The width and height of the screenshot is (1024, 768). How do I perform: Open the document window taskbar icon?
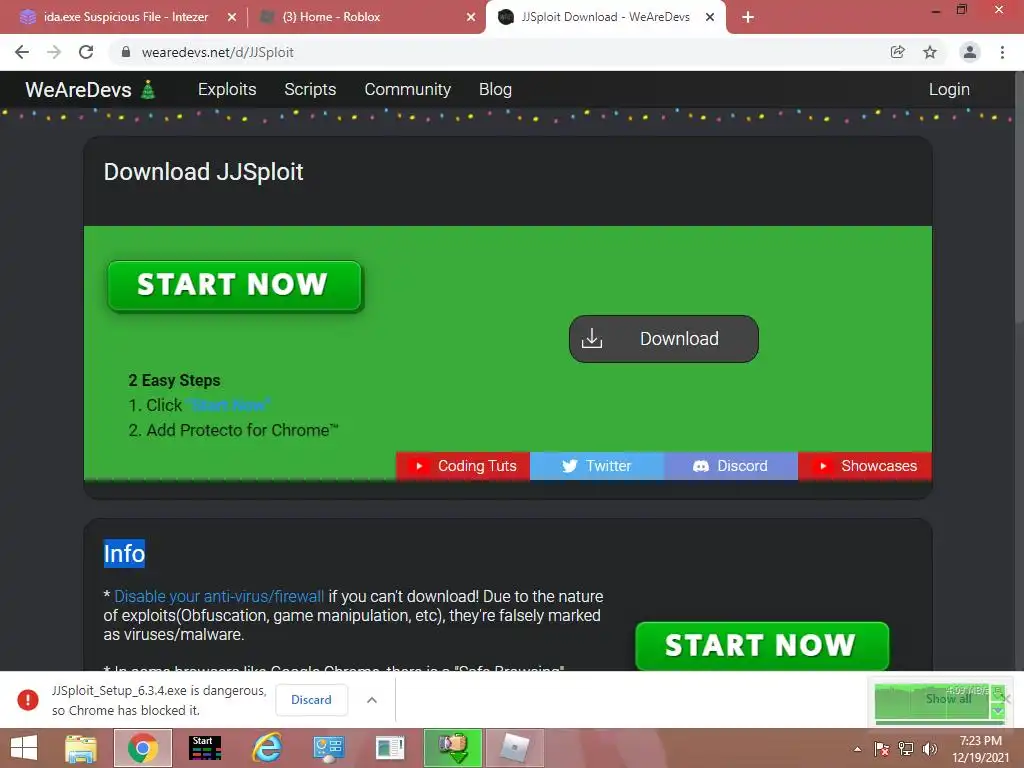pyautogui.click(x=391, y=748)
